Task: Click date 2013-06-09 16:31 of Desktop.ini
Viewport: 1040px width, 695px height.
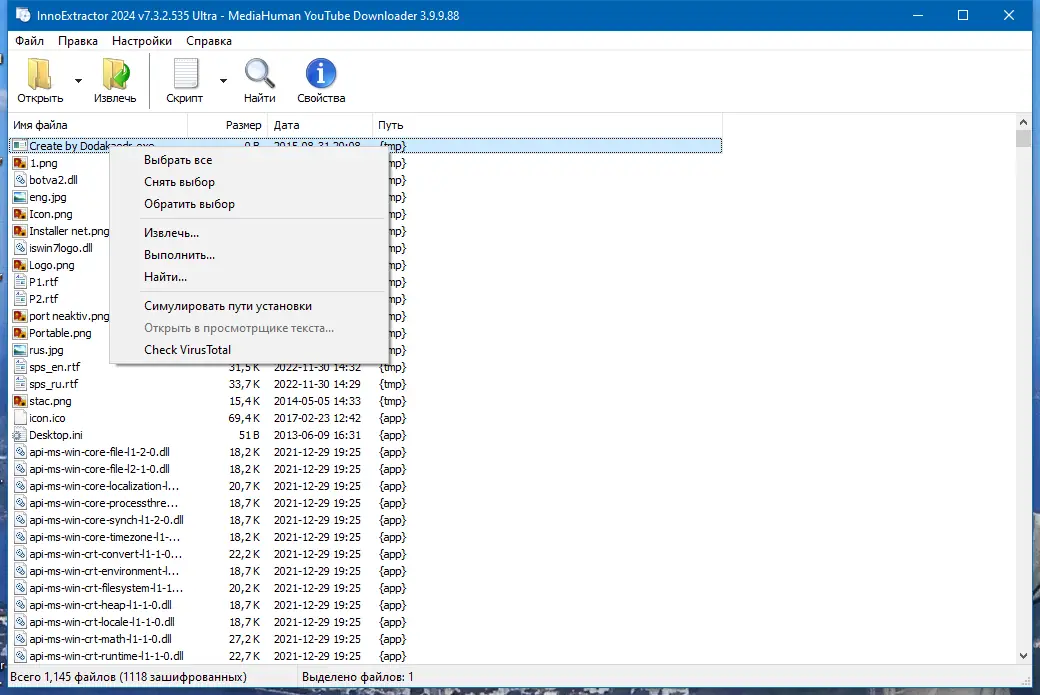Action: coord(317,435)
